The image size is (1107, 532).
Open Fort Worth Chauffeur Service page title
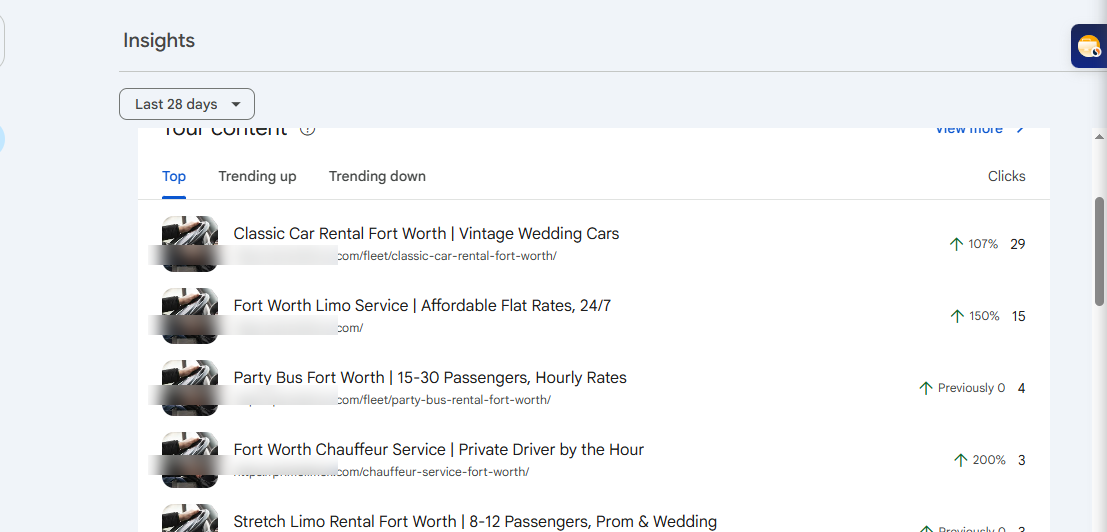click(x=438, y=449)
